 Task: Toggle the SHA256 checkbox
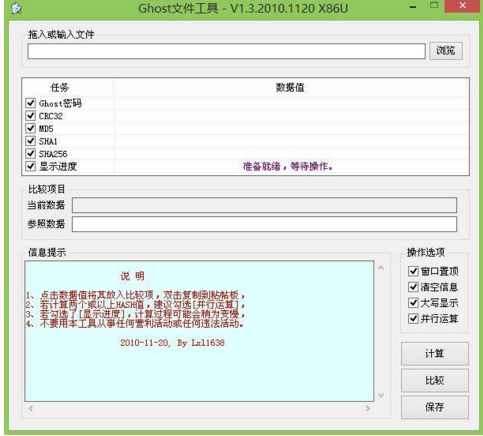(31, 154)
